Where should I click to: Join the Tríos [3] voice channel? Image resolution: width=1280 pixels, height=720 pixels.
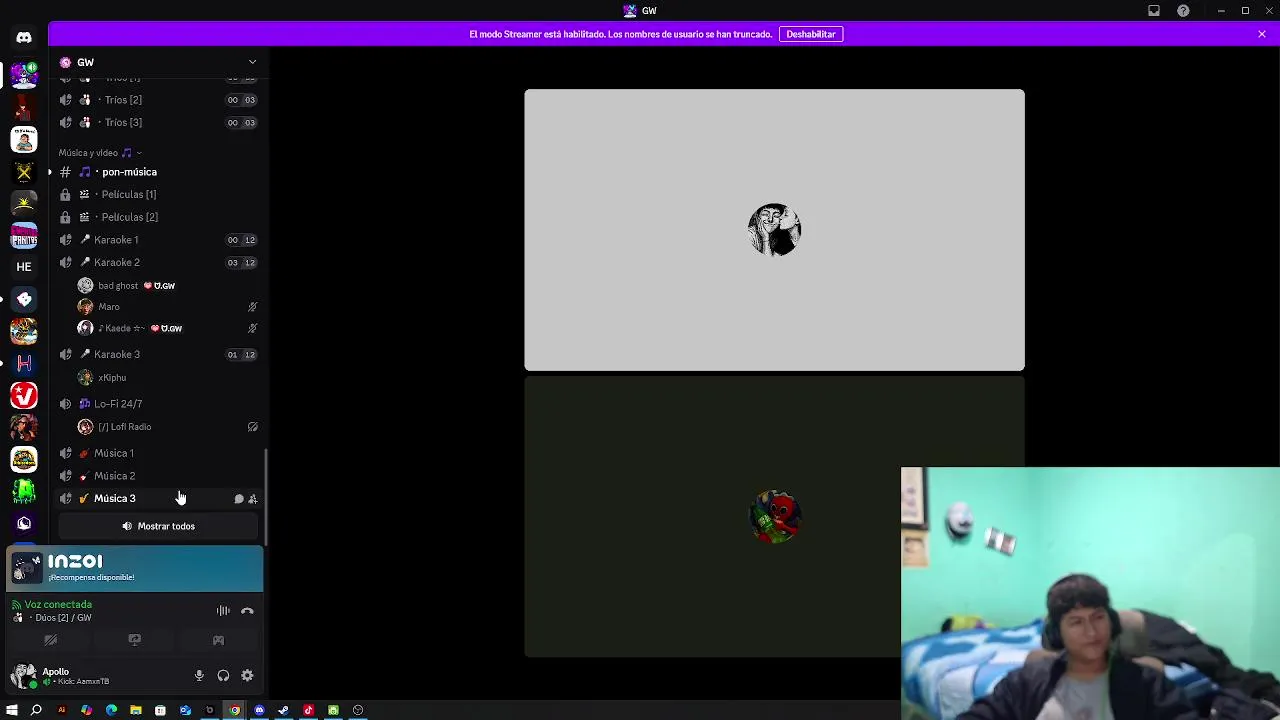pyautogui.click(x=156, y=123)
